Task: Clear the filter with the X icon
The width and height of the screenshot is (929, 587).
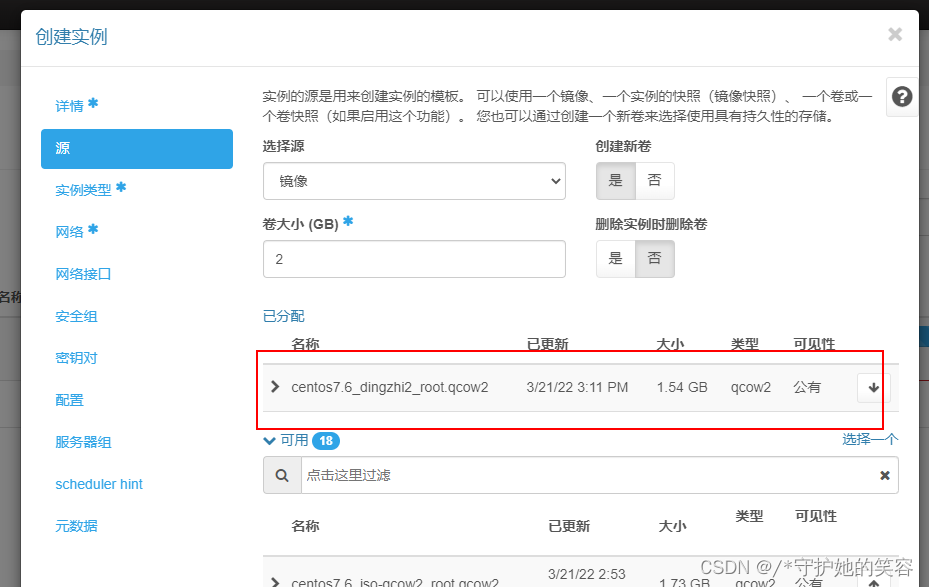Action: coord(885,475)
